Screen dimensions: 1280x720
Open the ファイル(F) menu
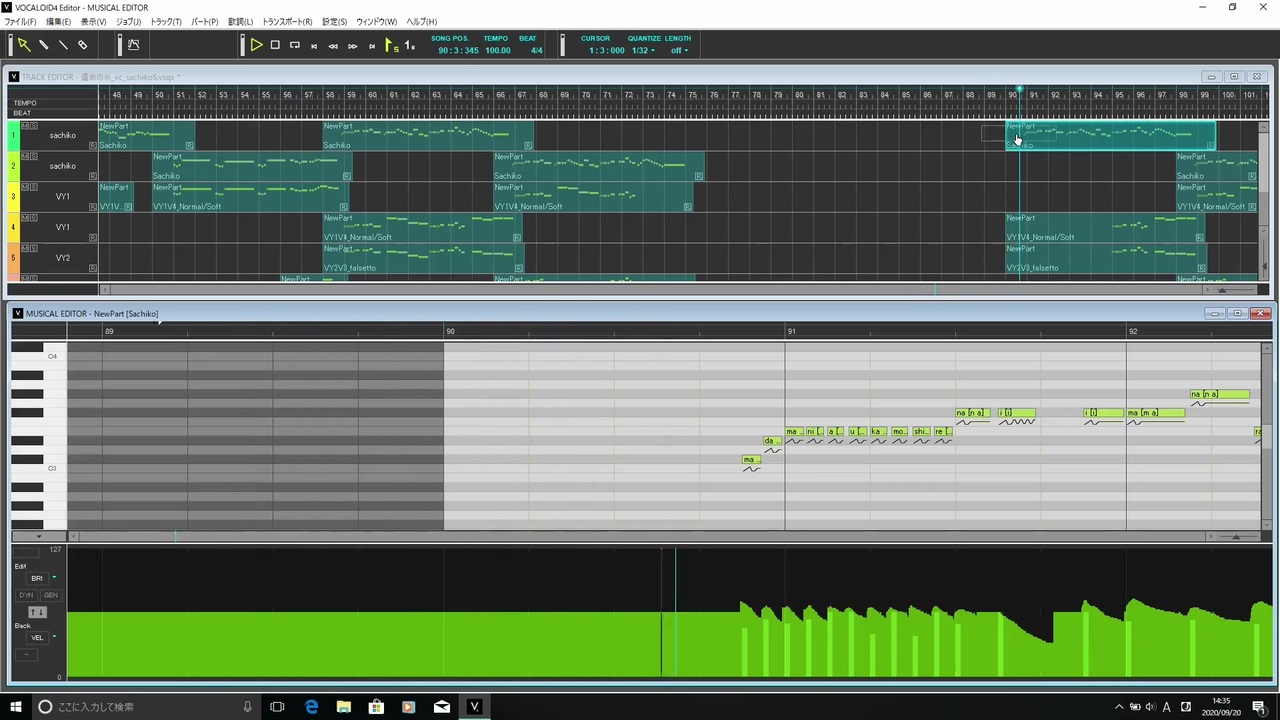(x=21, y=22)
